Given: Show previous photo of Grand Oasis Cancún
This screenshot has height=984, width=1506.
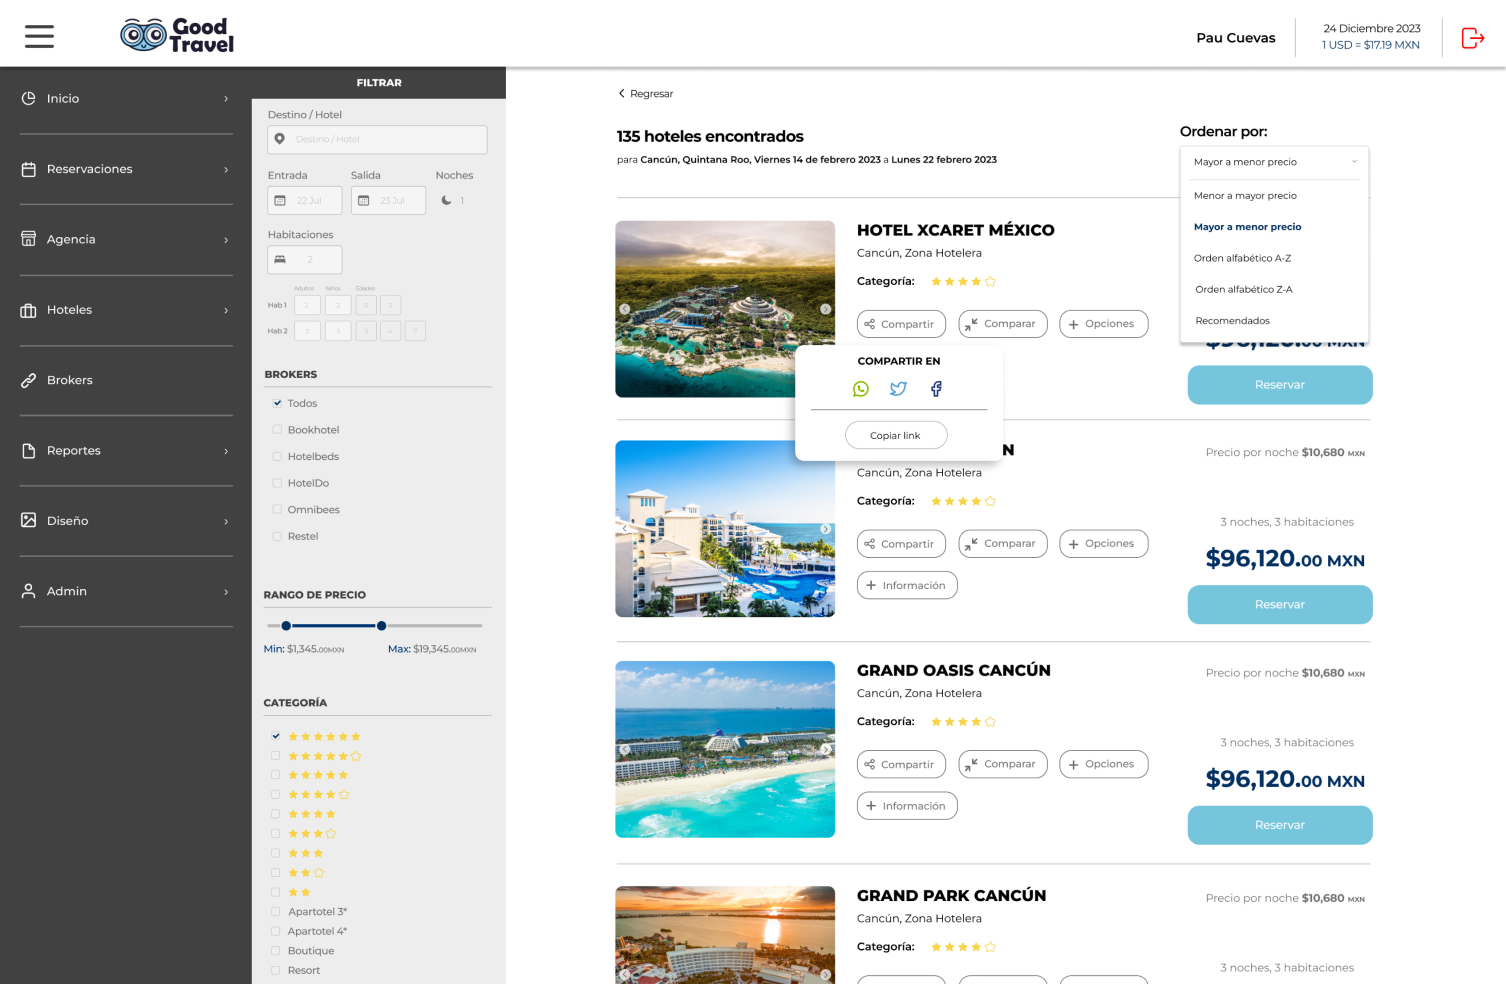Looking at the screenshot, I should click(x=625, y=749).
